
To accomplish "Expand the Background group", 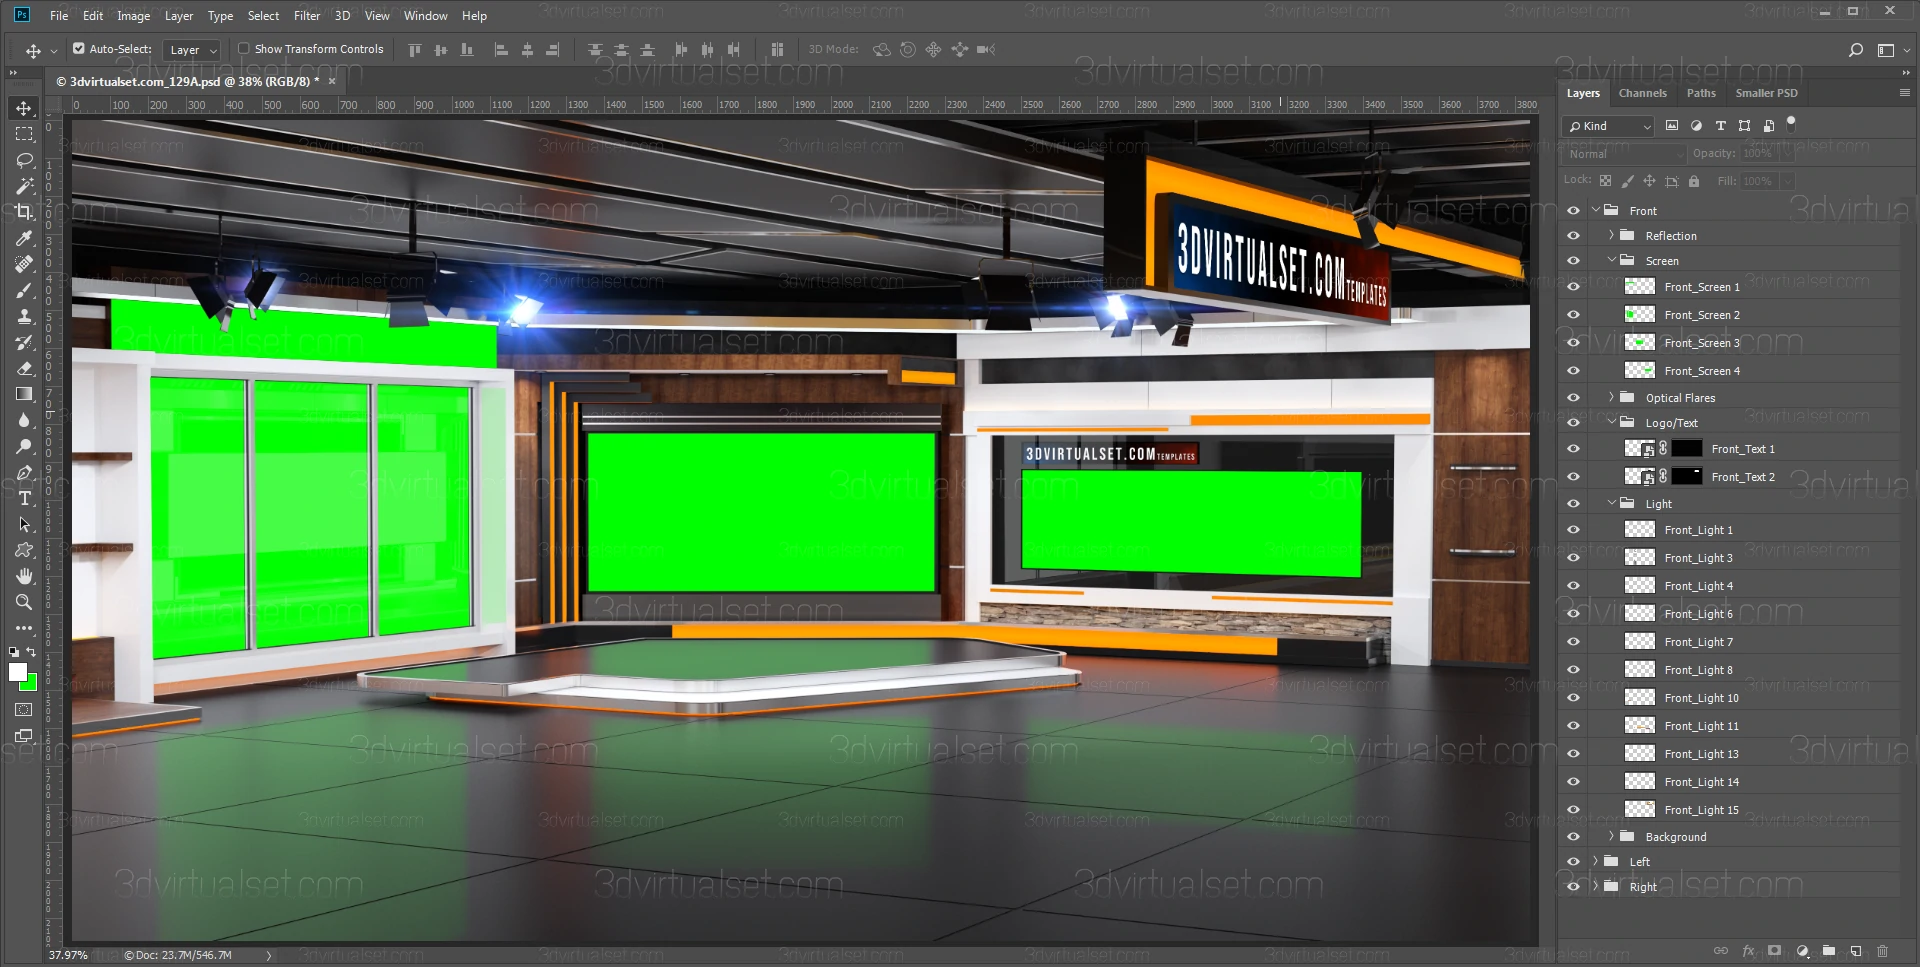I will [x=1611, y=836].
